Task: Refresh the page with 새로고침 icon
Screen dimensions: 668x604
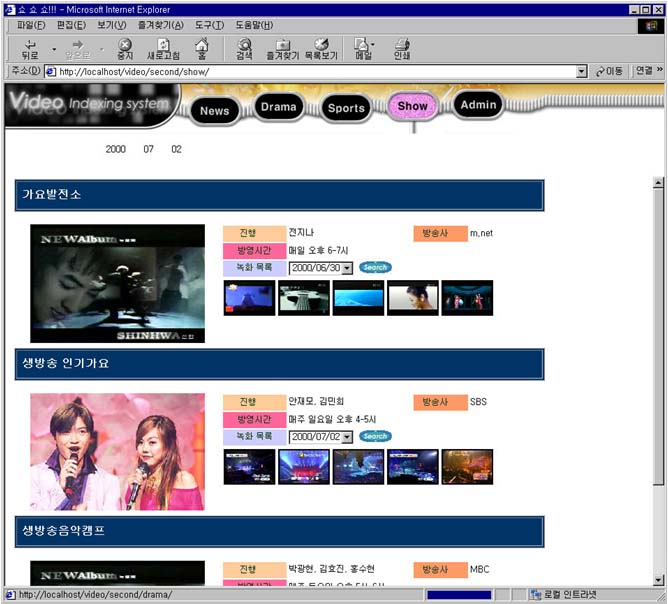Action: 163,49
